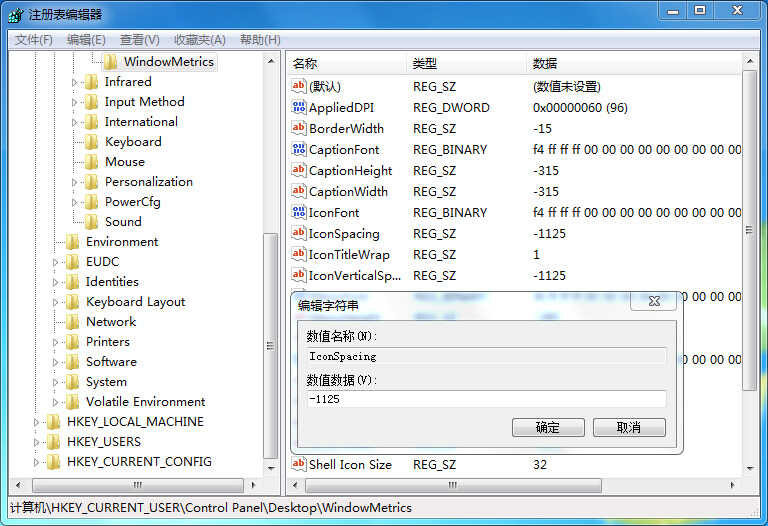Expand the HKEY_LOCAL_MACHINE hive arrow

click(36, 422)
